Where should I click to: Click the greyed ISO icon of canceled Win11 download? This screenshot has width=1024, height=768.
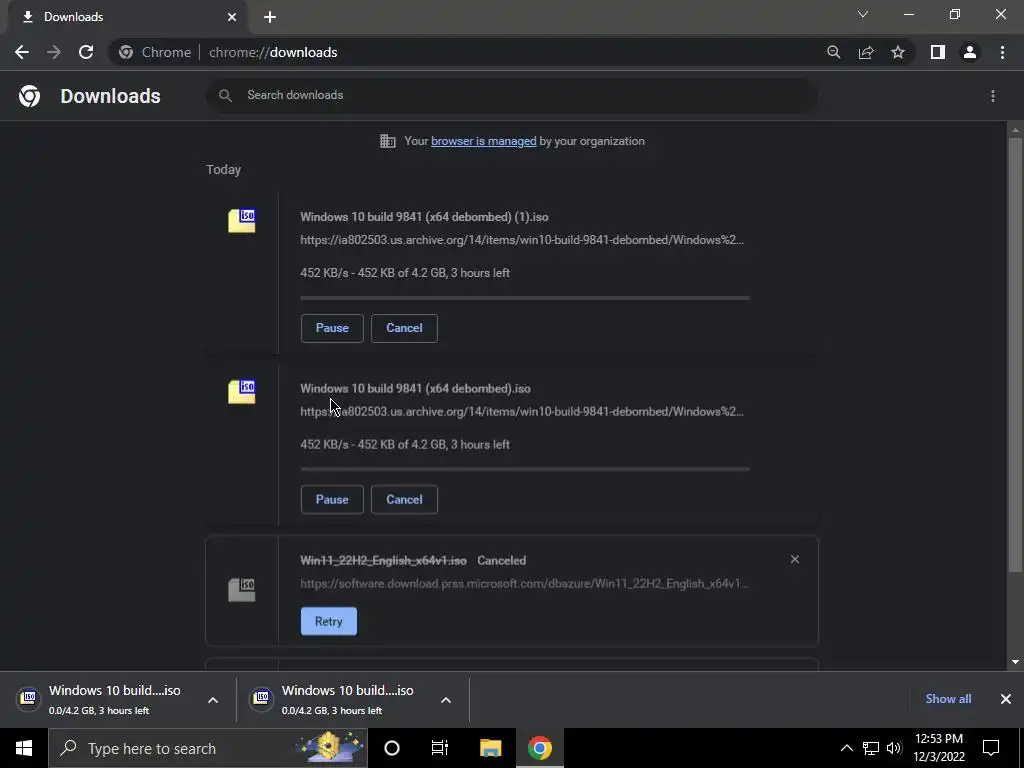click(242, 590)
